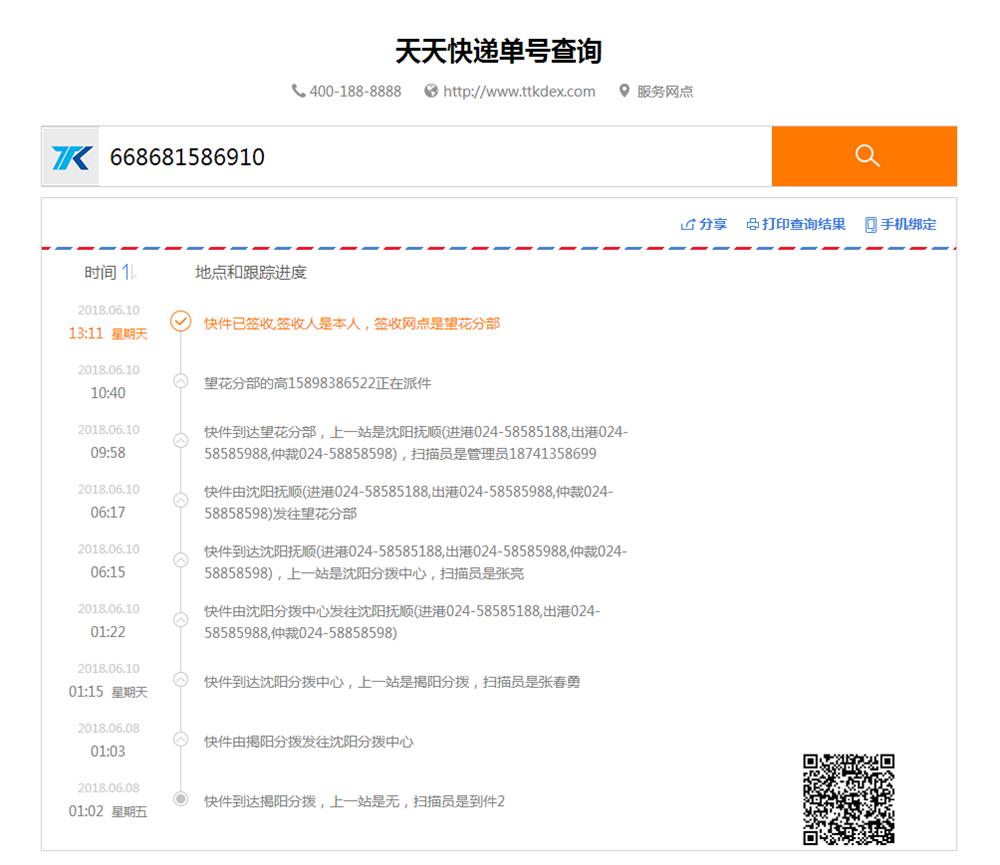Click the phone icon beside 400-188-8888

[298, 91]
